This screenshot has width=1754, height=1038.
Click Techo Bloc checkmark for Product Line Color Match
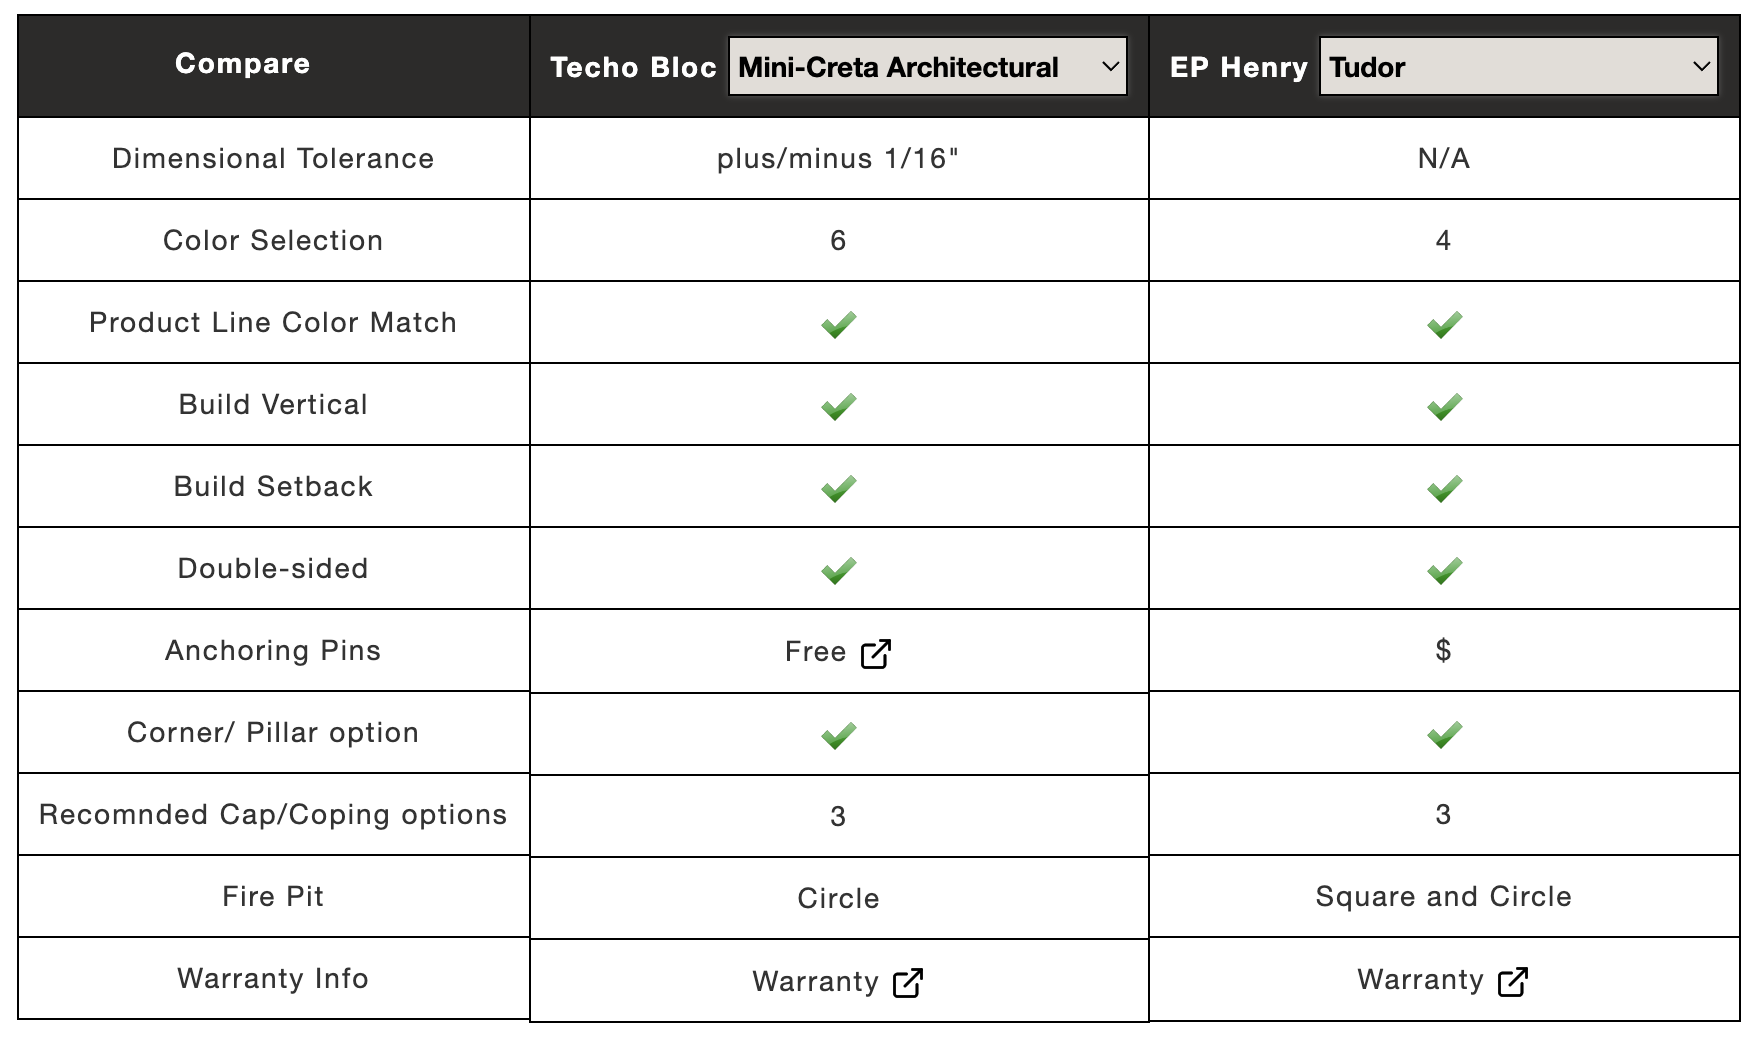pyautogui.click(x=838, y=324)
